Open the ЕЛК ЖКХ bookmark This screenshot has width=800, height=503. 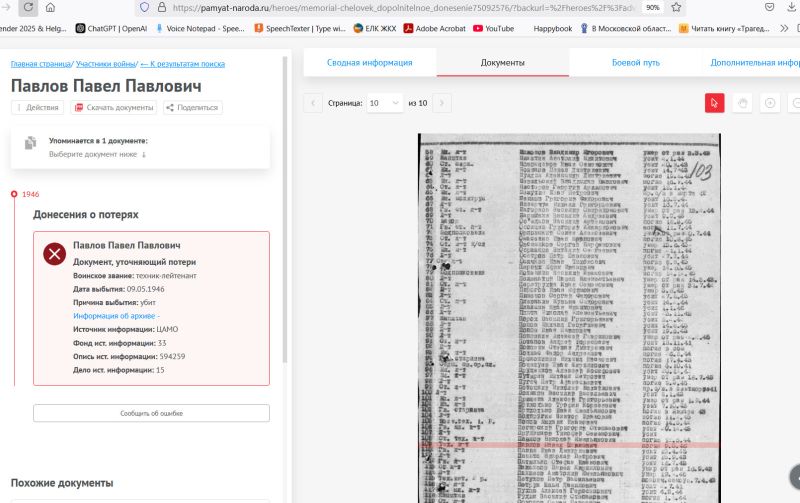click(x=374, y=29)
